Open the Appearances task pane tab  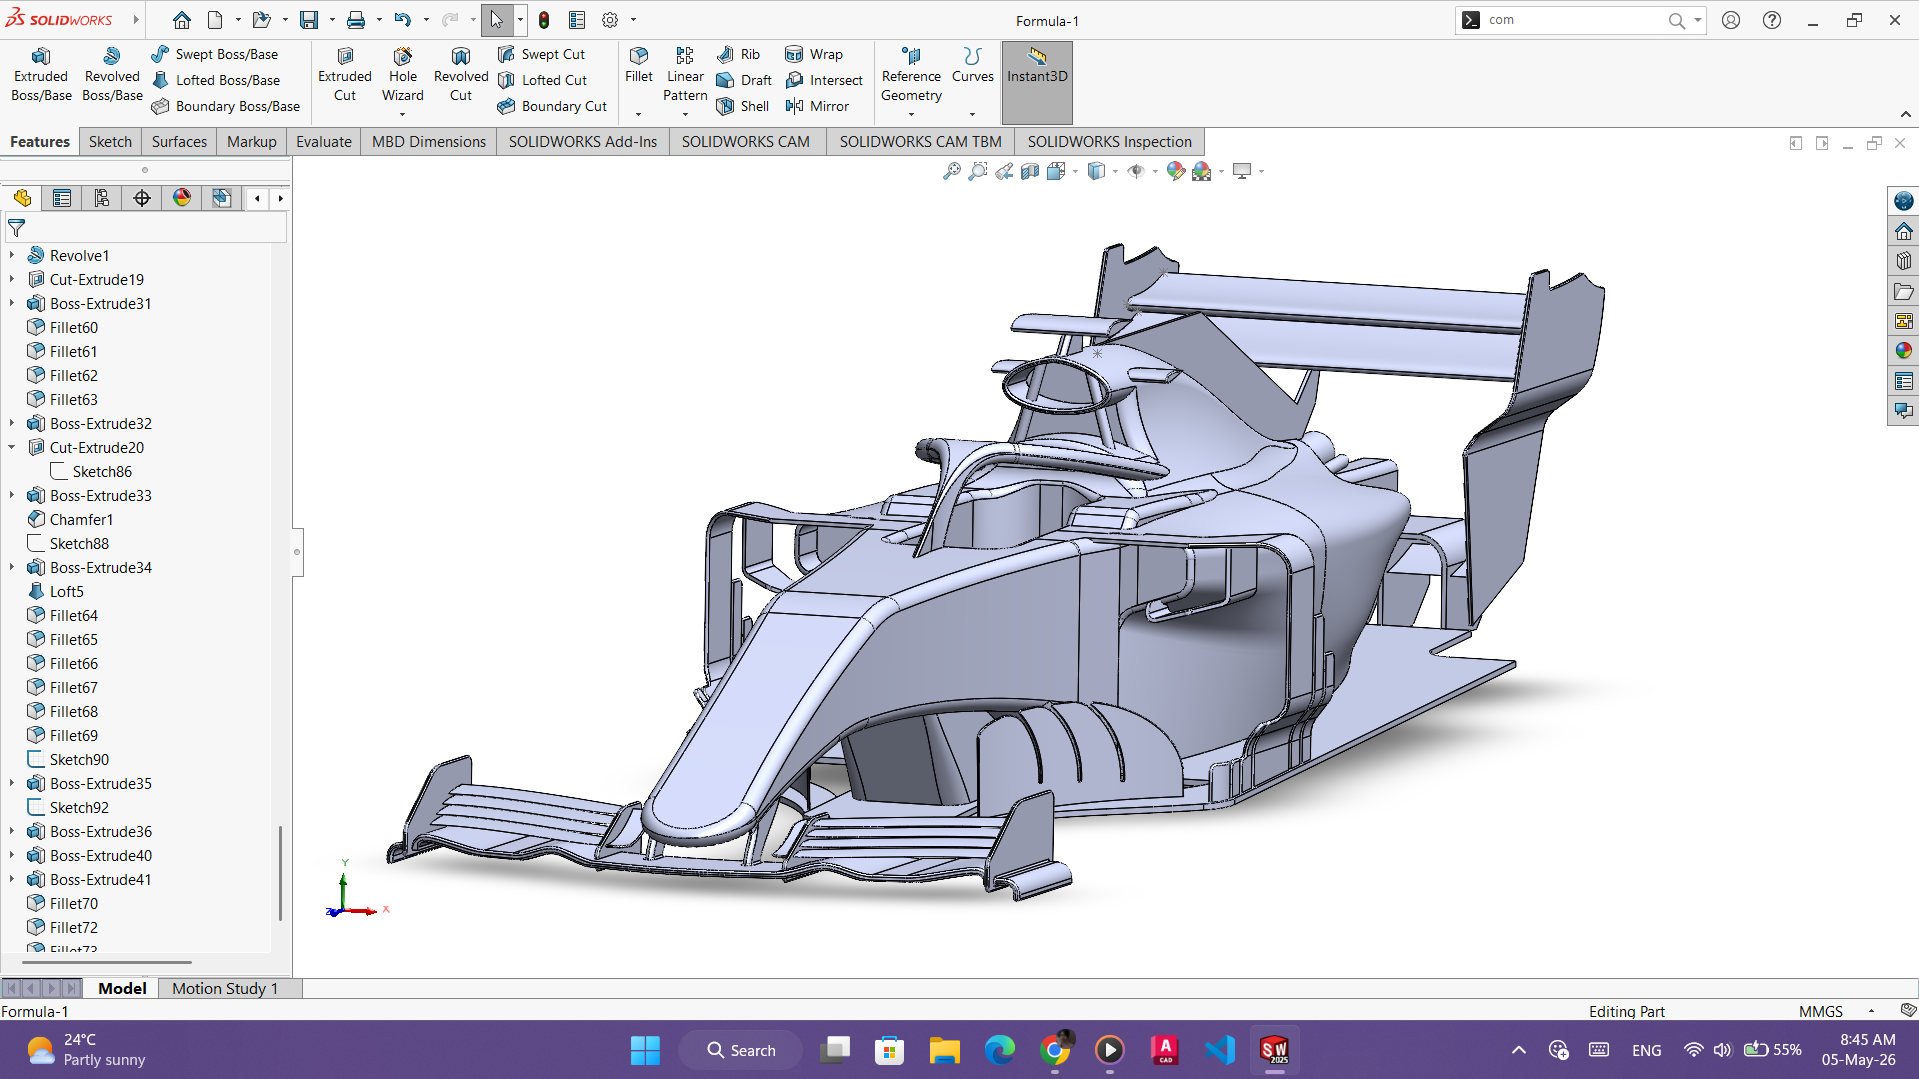(1903, 351)
